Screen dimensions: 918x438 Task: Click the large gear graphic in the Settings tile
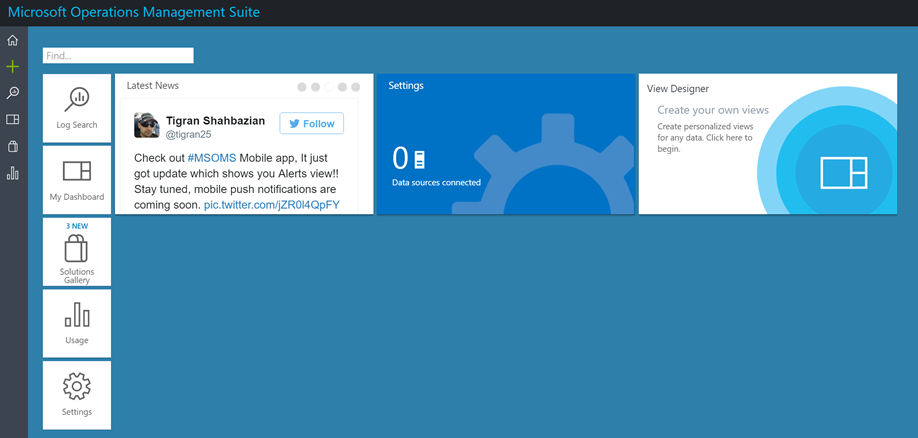[544, 165]
